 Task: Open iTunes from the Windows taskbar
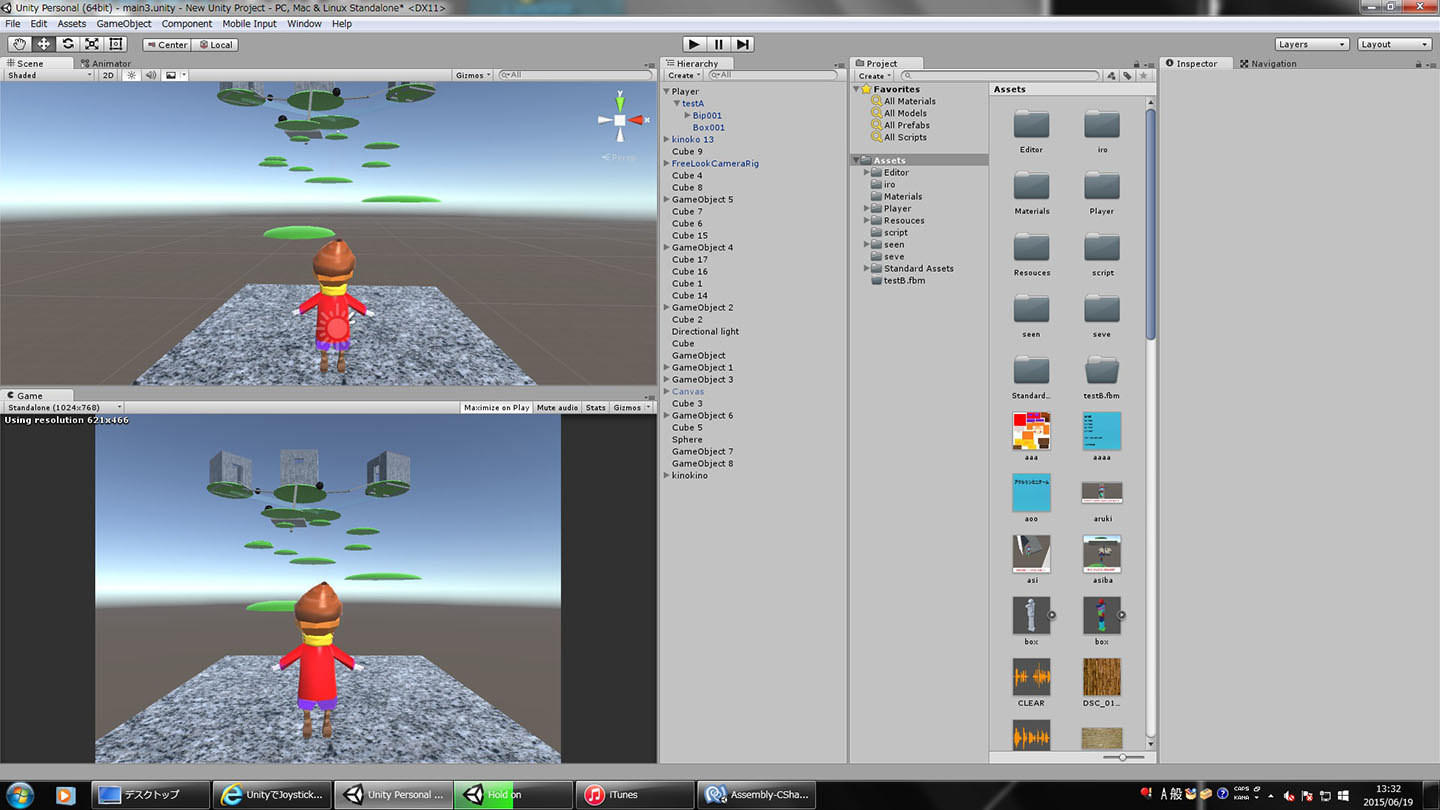[x=634, y=795]
